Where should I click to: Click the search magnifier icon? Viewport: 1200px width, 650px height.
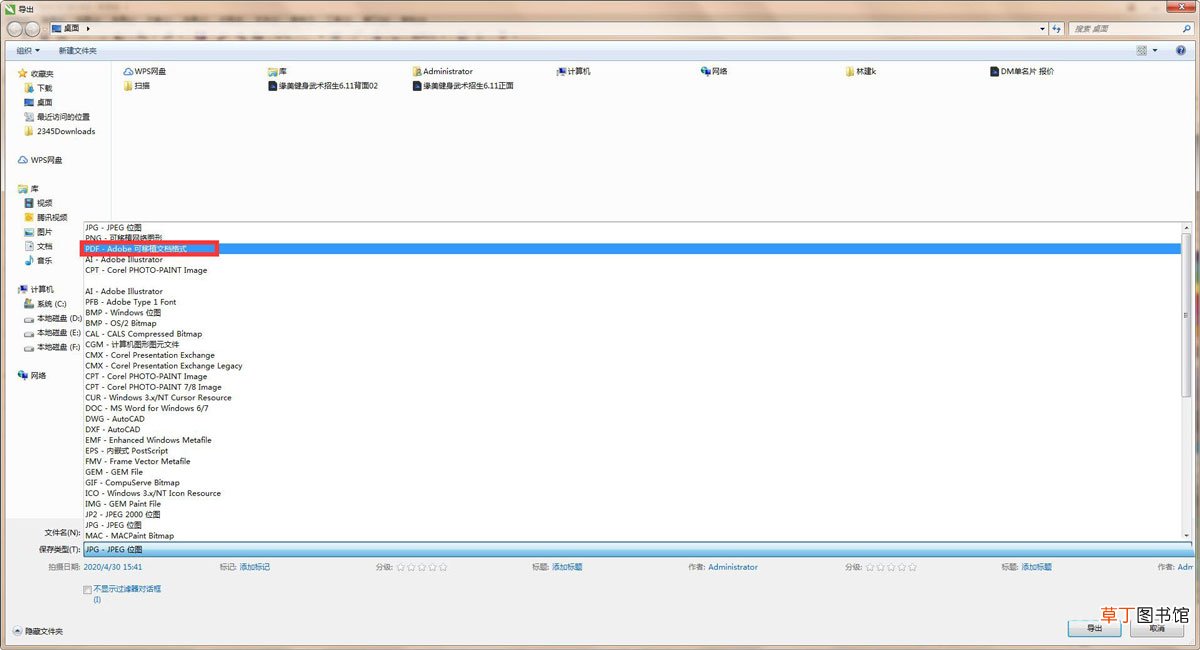point(1185,29)
